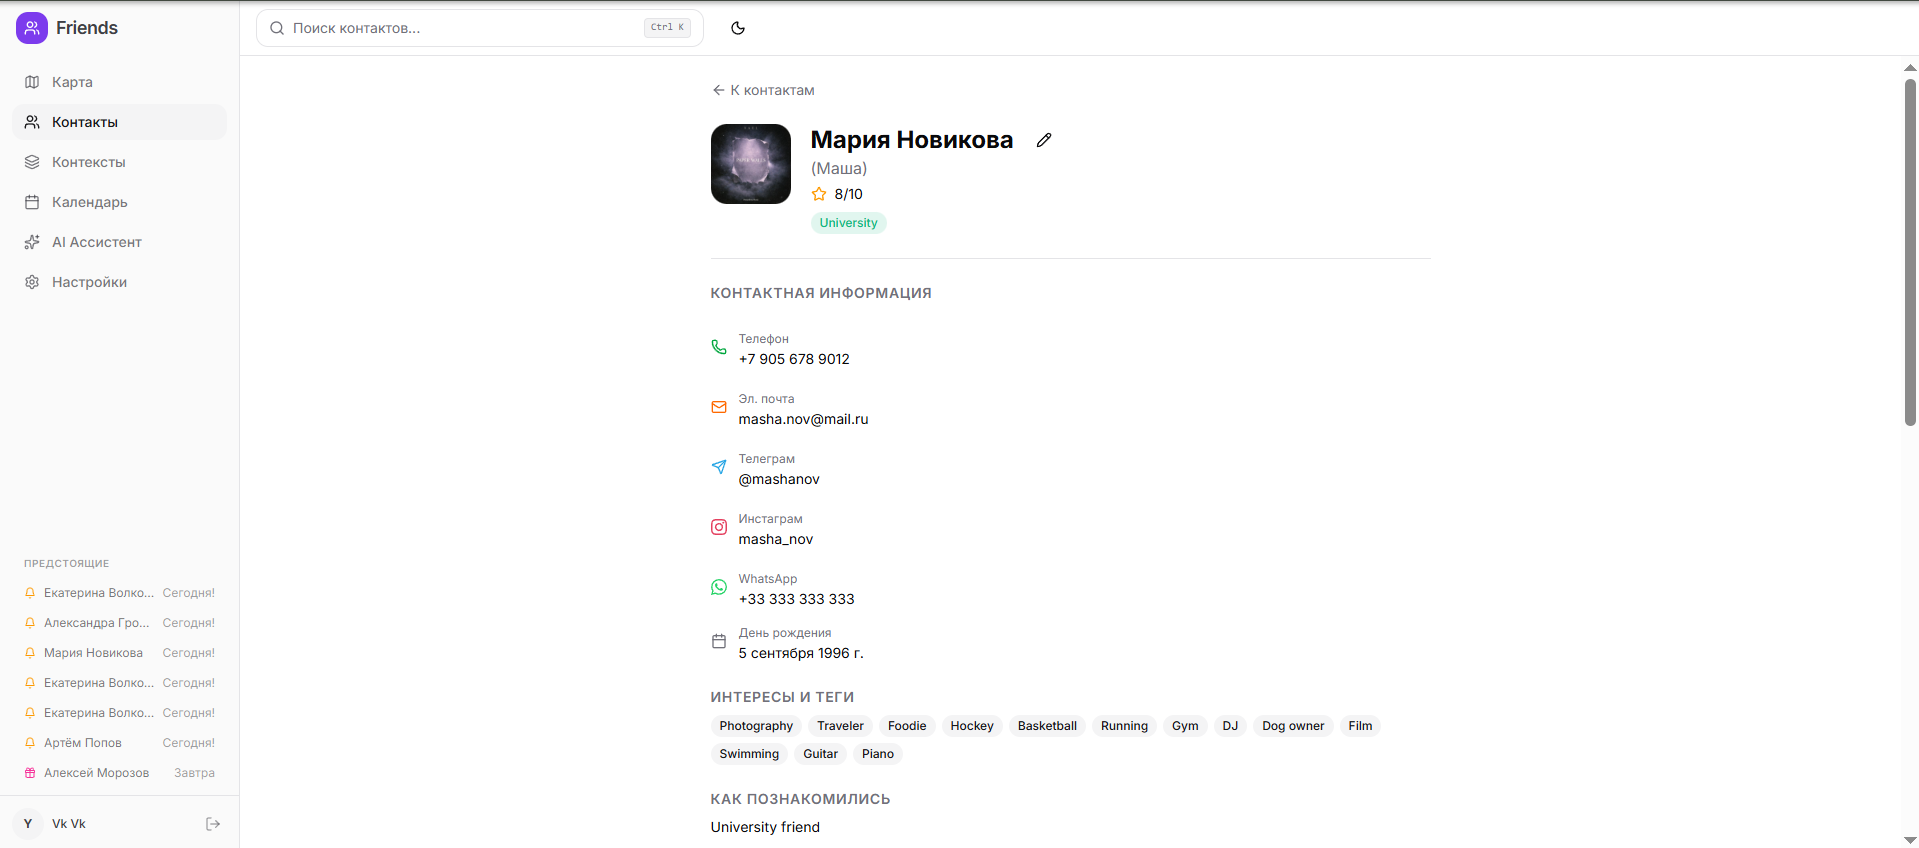This screenshot has height=848, width=1919.
Task: Open upcoming Алексей Морозов reminder
Action: point(119,773)
